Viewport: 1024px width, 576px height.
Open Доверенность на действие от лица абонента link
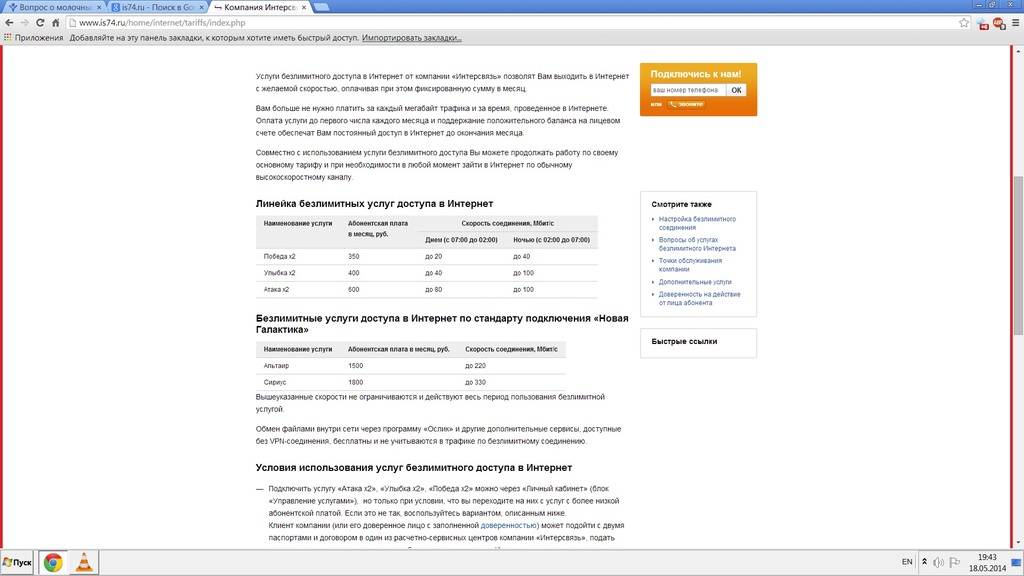(699, 298)
